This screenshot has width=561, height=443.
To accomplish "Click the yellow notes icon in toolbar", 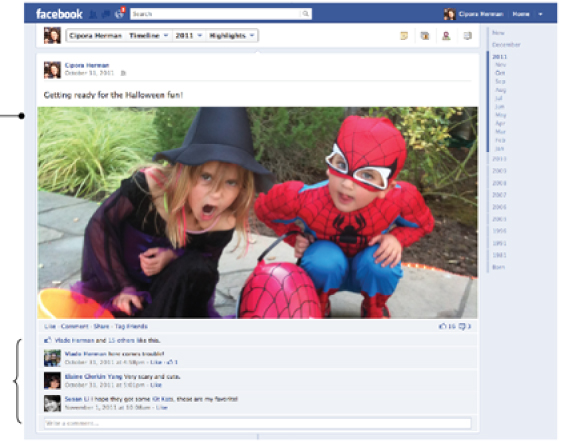I will (404, 36).
